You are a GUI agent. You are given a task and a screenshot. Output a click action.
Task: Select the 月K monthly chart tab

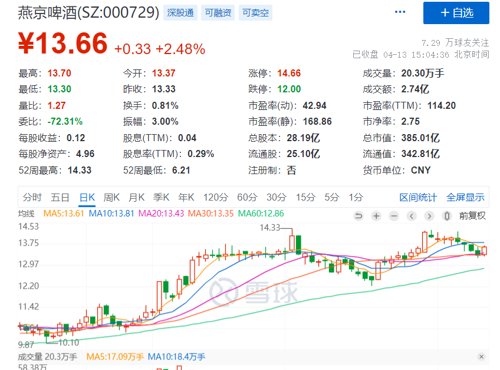click(x=136, y=197)
